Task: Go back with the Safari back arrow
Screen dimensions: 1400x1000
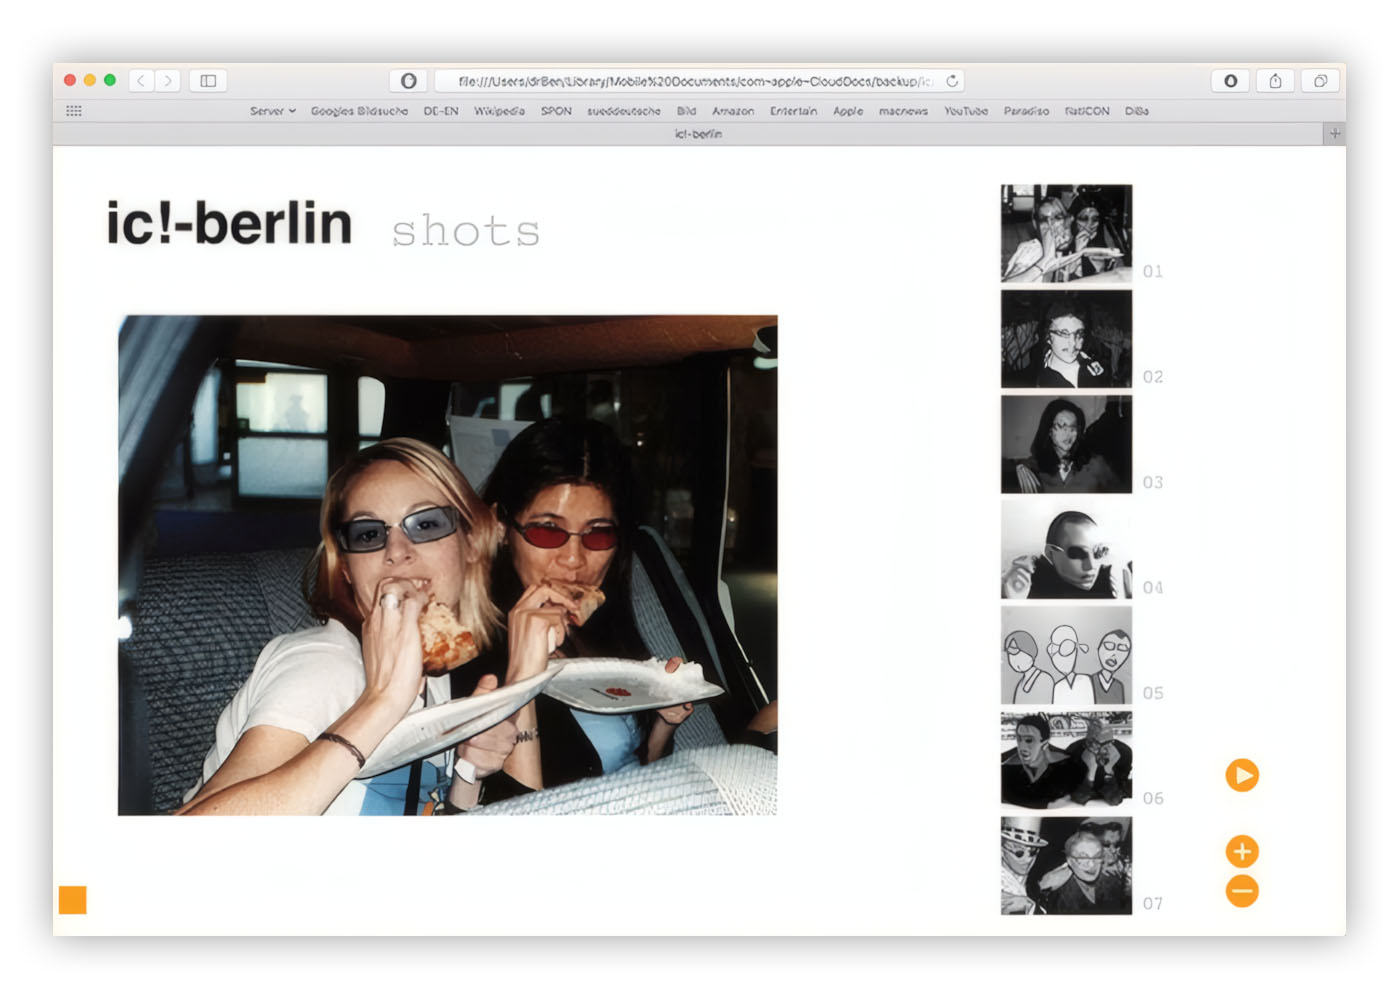Action: (x=141, y=81)
